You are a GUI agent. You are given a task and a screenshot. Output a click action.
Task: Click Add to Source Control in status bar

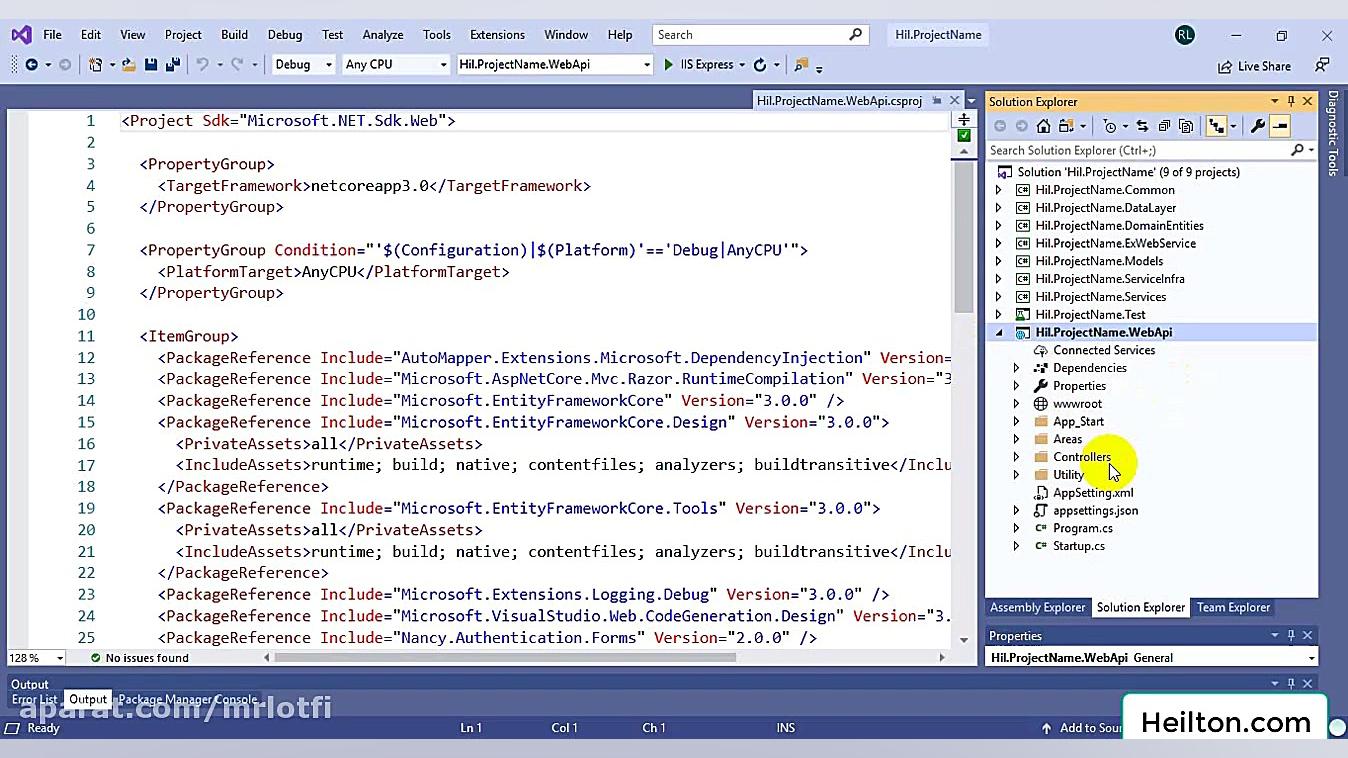pyautogui.click(x=1081, y=728)
